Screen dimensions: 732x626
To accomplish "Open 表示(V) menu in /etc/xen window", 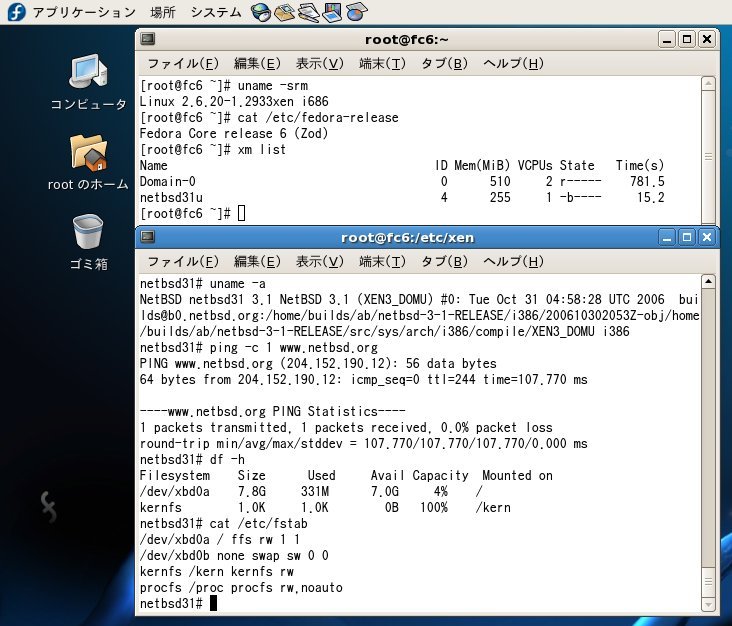I will pos(319,261).
